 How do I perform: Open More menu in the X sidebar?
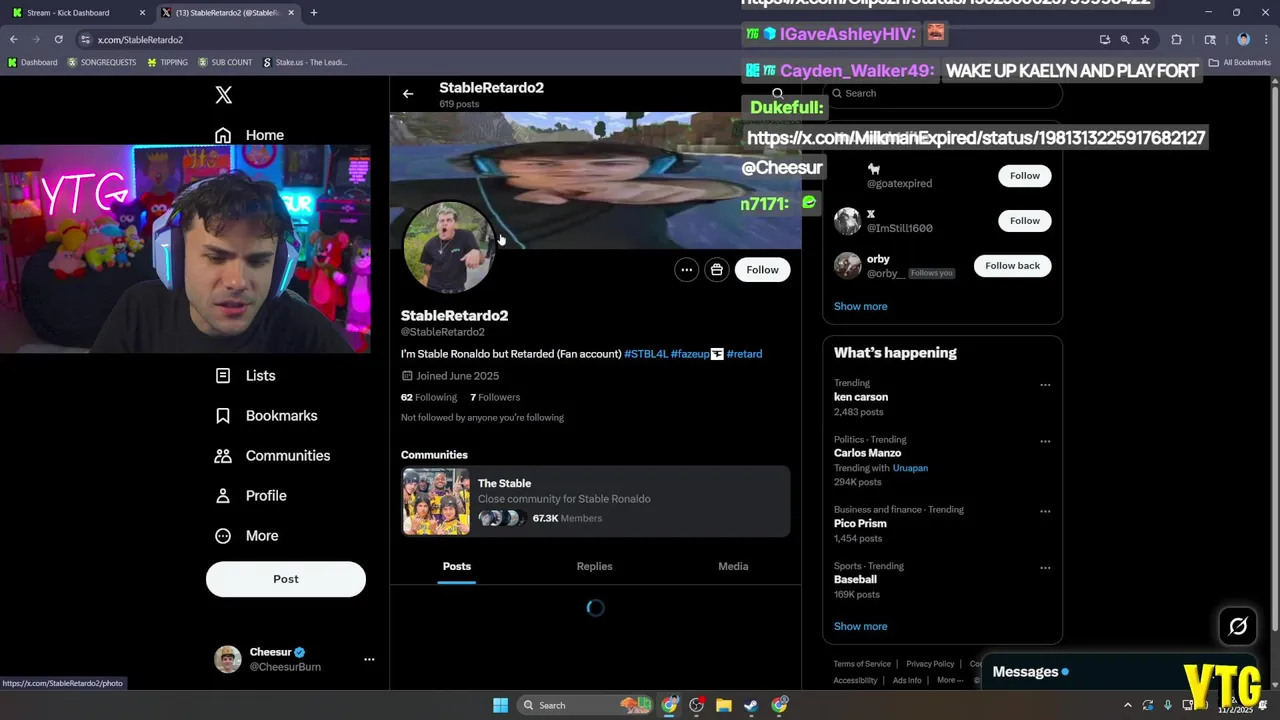click(x=247, y=536)
